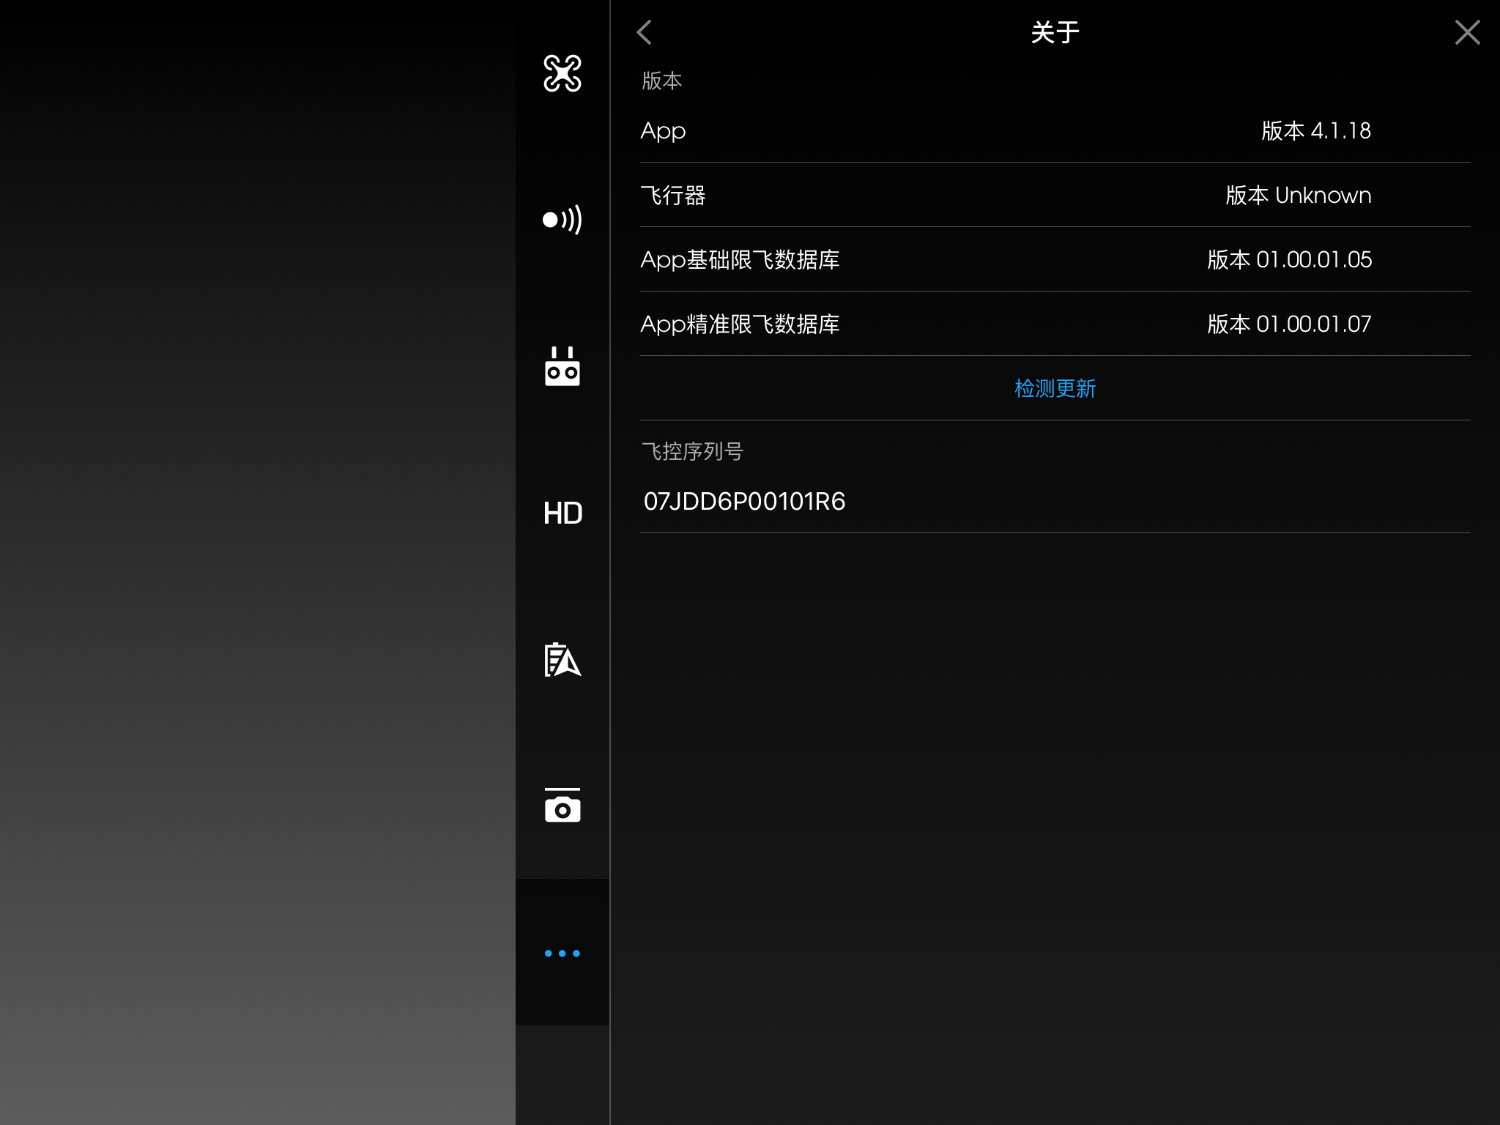Click the 关于 page title
Viewport: 1500px width, 1125px height.
1055,32
